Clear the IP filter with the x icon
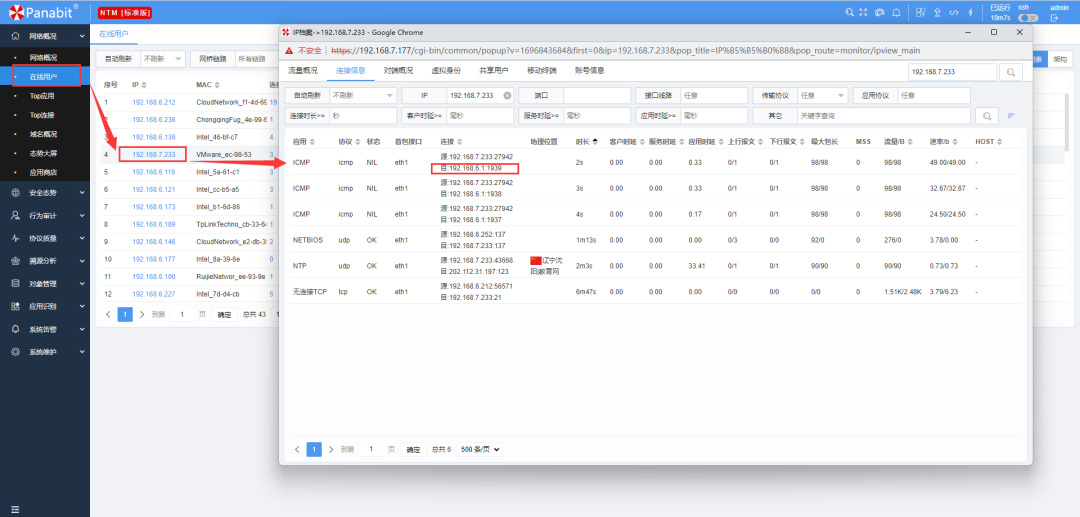Screen dimensions: 1080x517 click(x=507, y=96)
